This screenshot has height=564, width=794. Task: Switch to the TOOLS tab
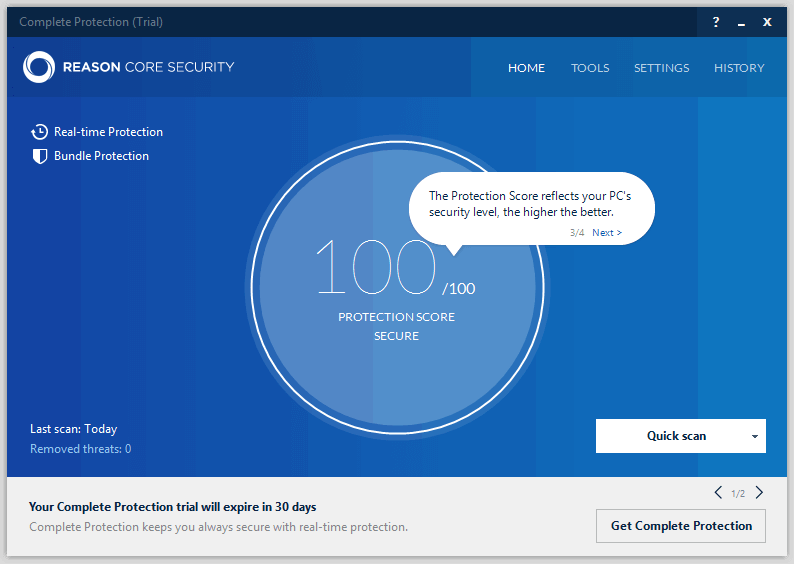[x=590, y=68]
